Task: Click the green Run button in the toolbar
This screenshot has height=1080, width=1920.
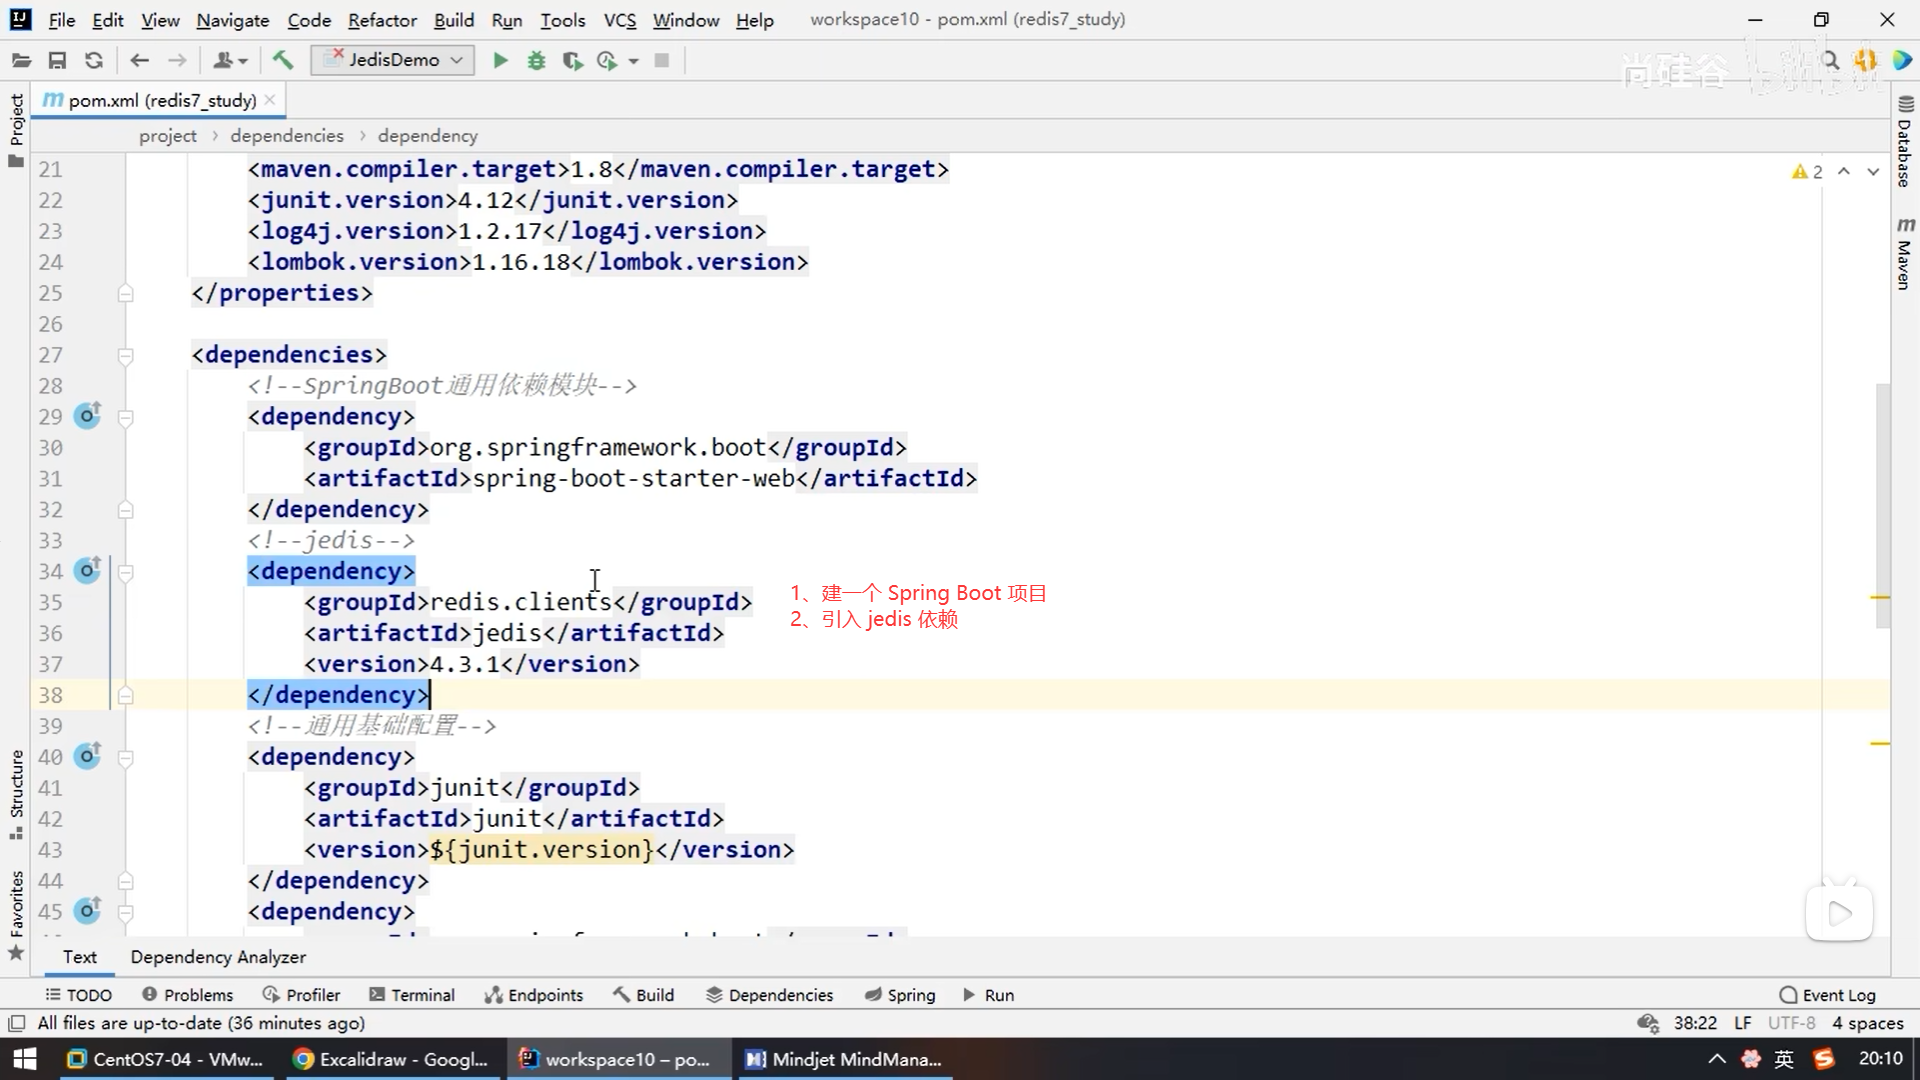Action: click(x=500, y=61)
